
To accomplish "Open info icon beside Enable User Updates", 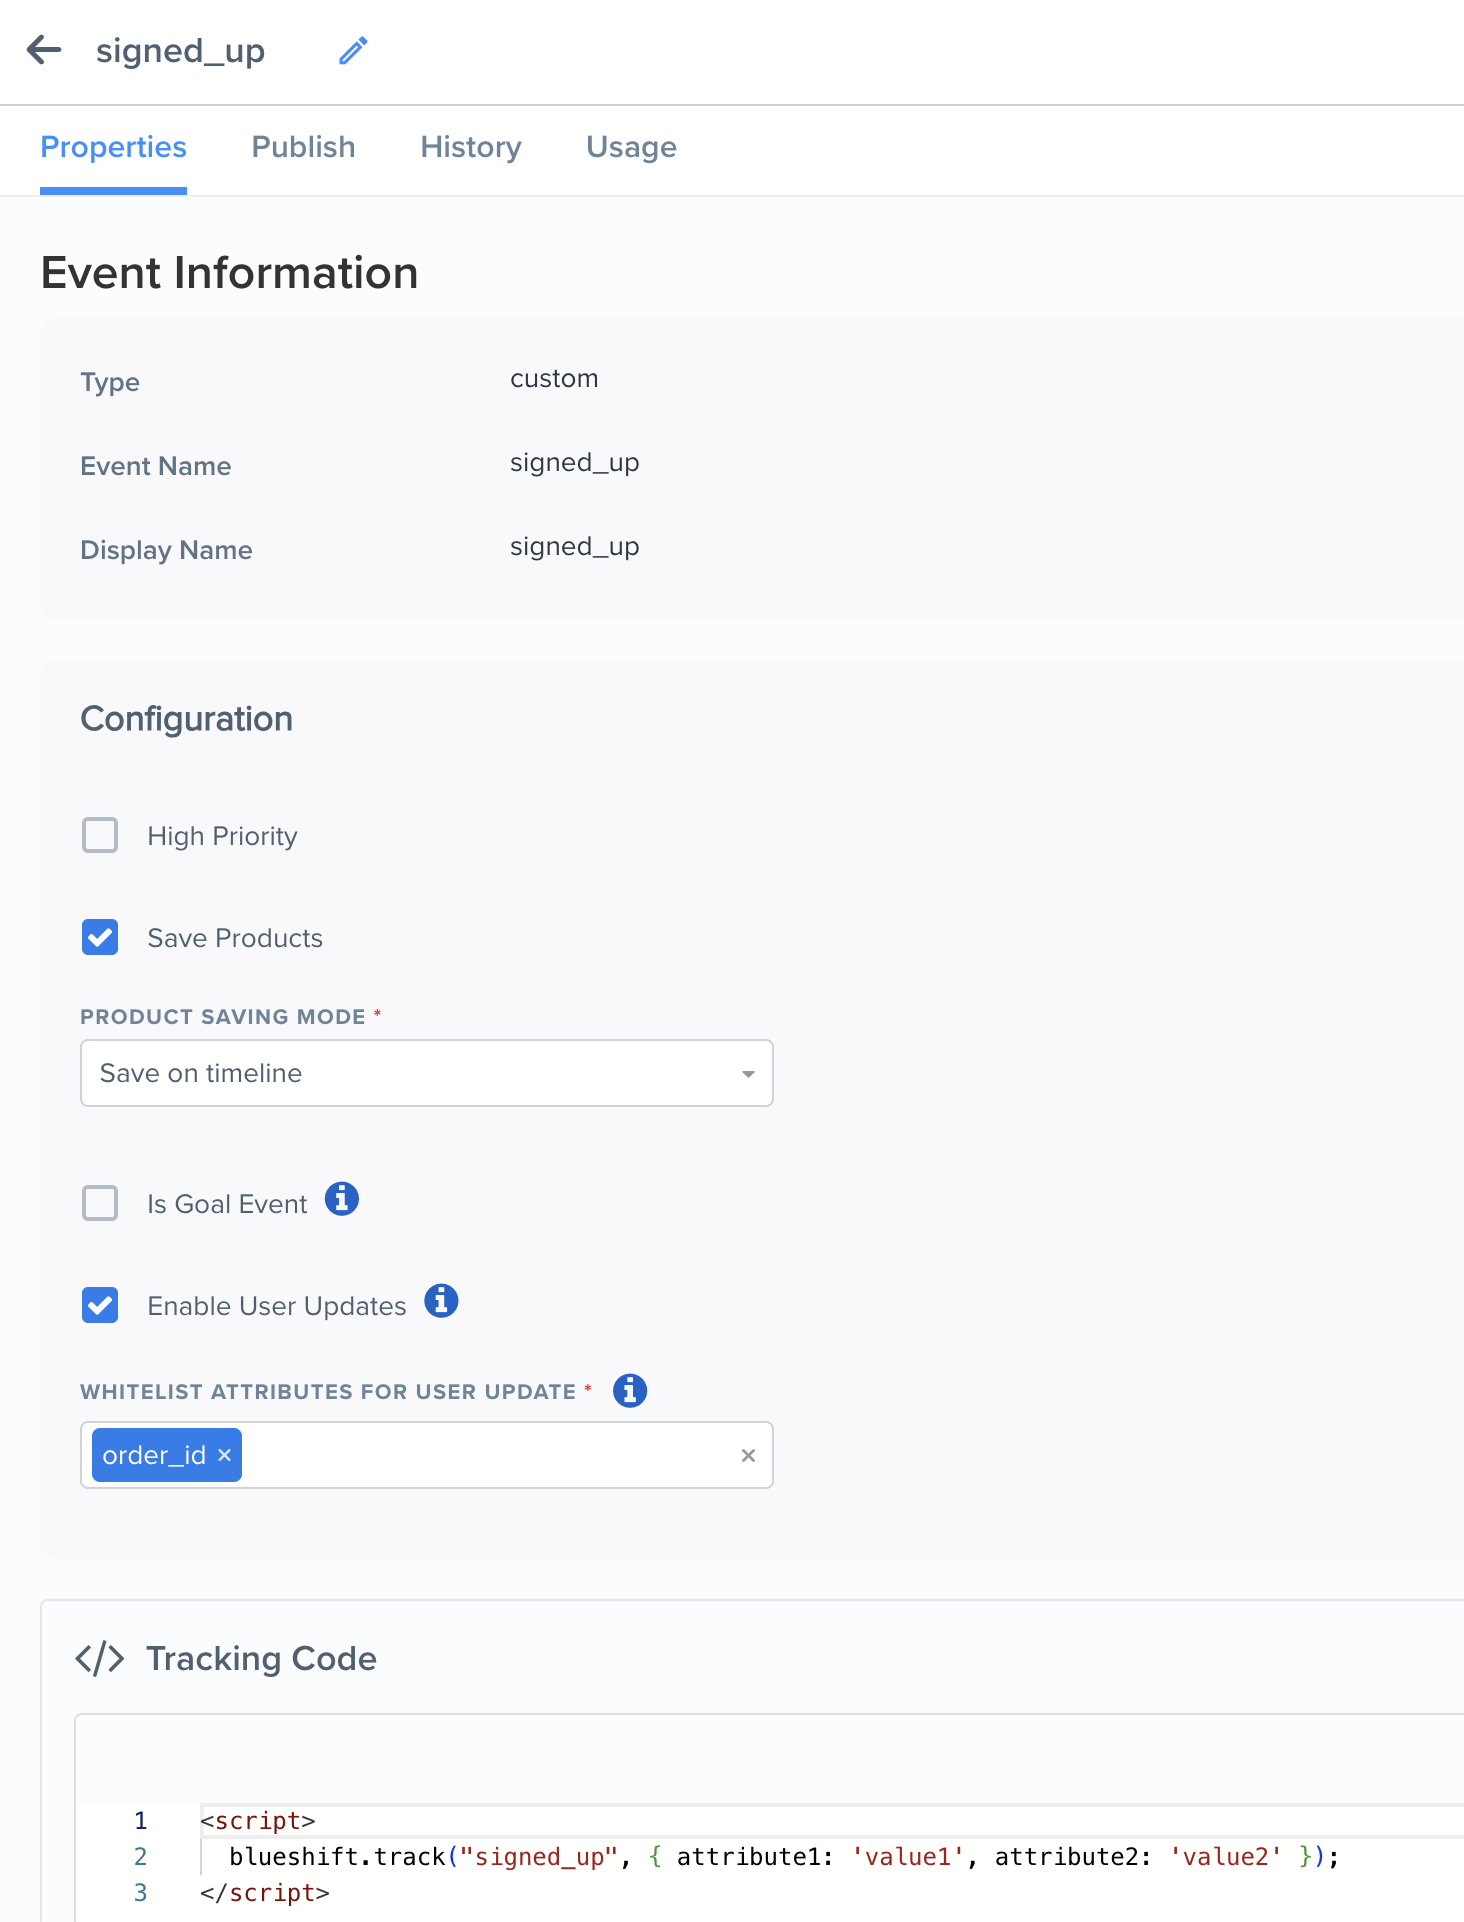I will click(x=441, y=1301).
